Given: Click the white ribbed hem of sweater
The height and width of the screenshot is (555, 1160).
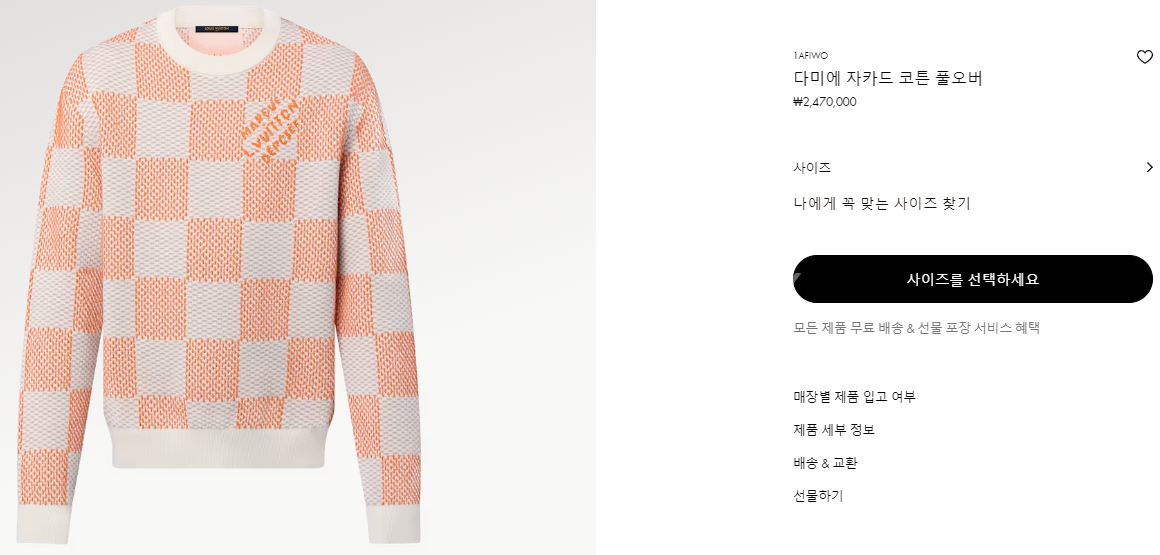Looking at the screenshot, I should [218, 447].
